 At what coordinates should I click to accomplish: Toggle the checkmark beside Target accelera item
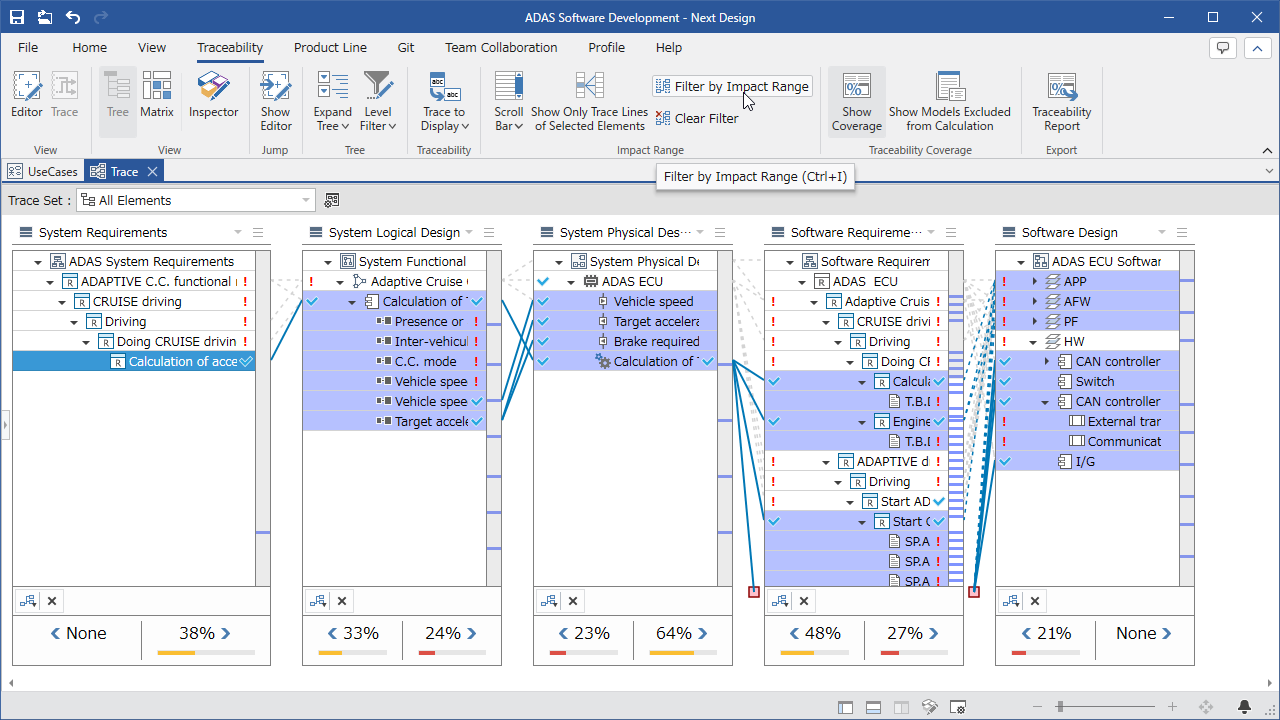pyautogui.click(x=543, y=321)
